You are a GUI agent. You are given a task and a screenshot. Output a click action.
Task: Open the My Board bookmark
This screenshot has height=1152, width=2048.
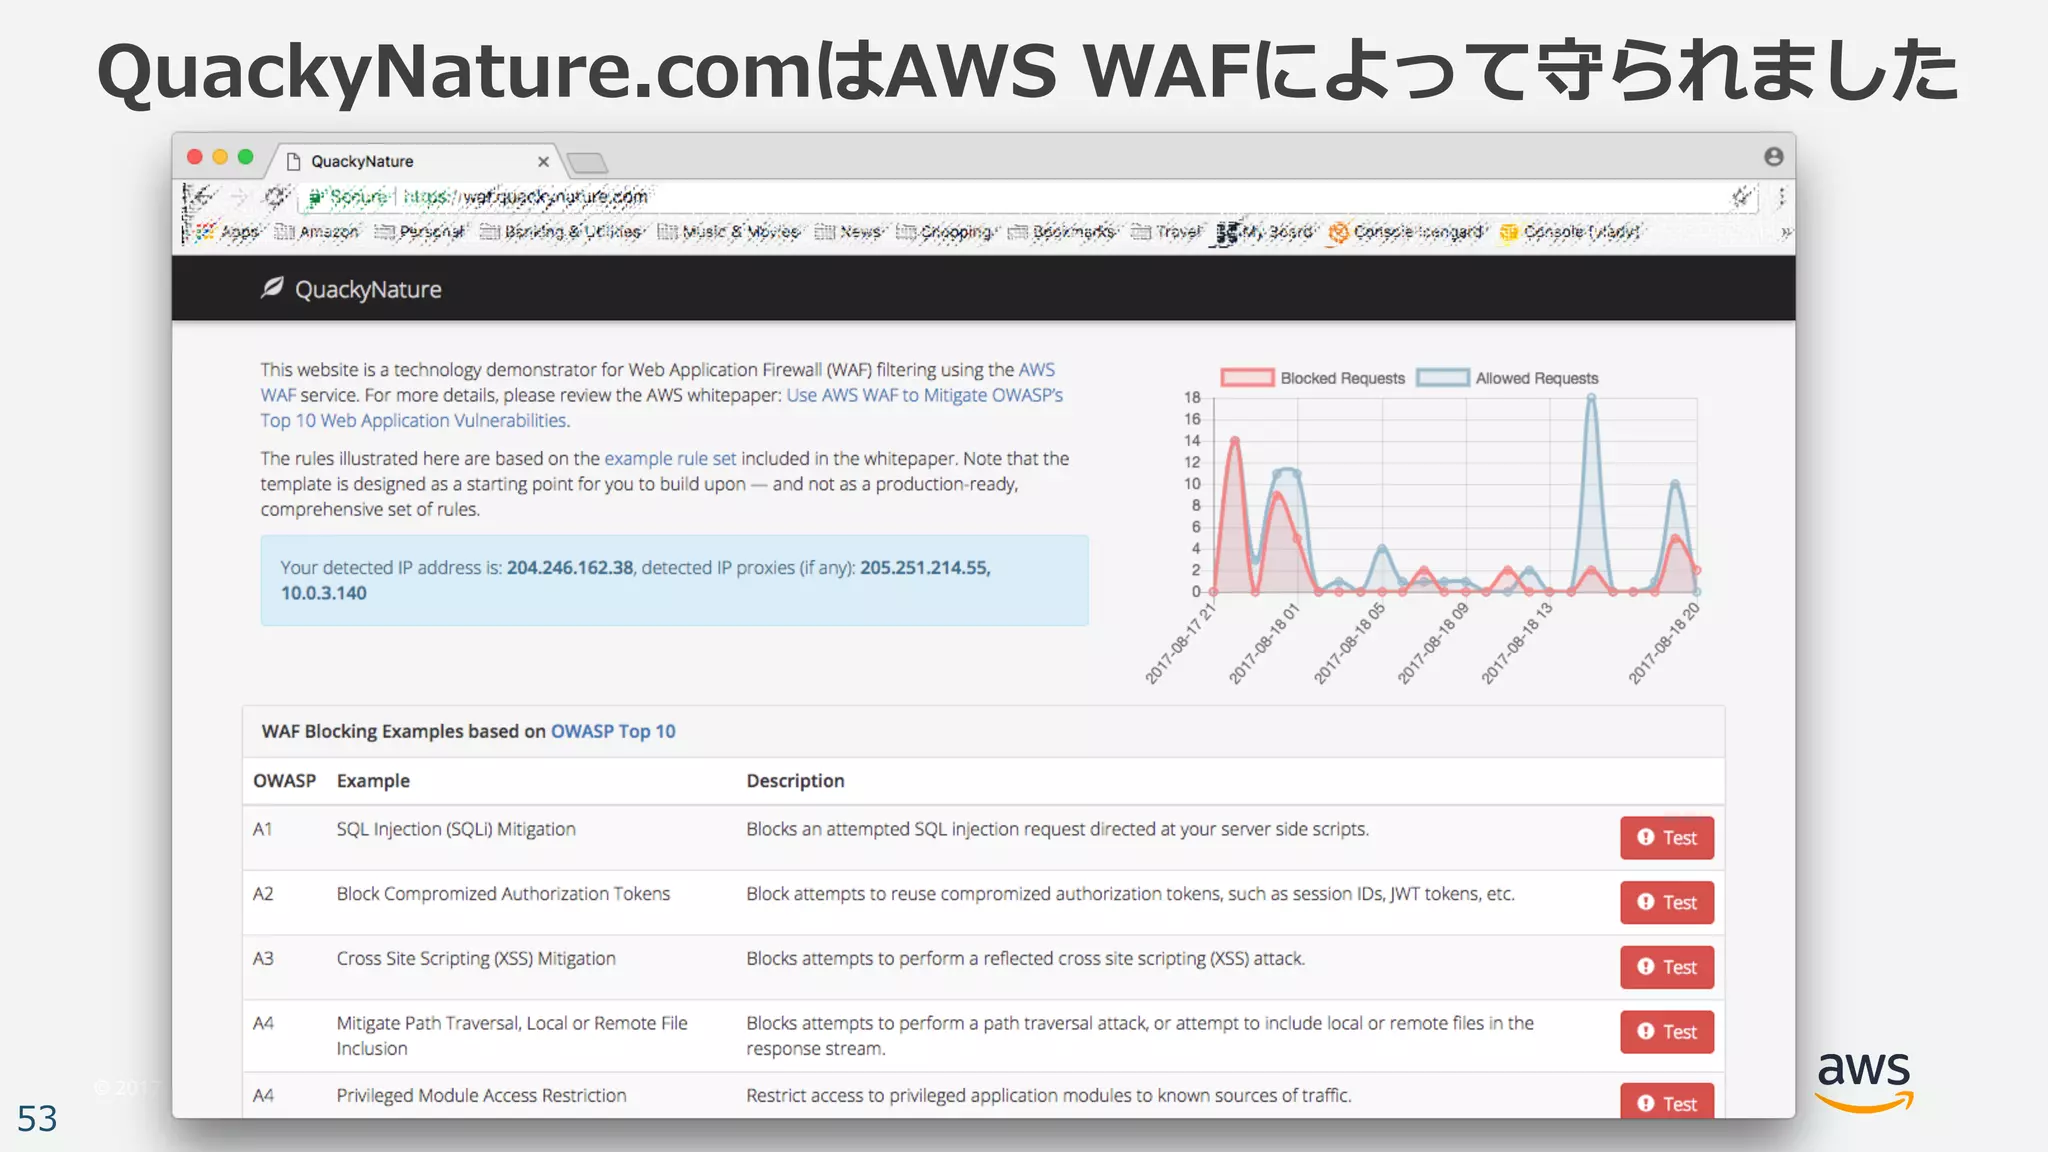point(1264,232)
